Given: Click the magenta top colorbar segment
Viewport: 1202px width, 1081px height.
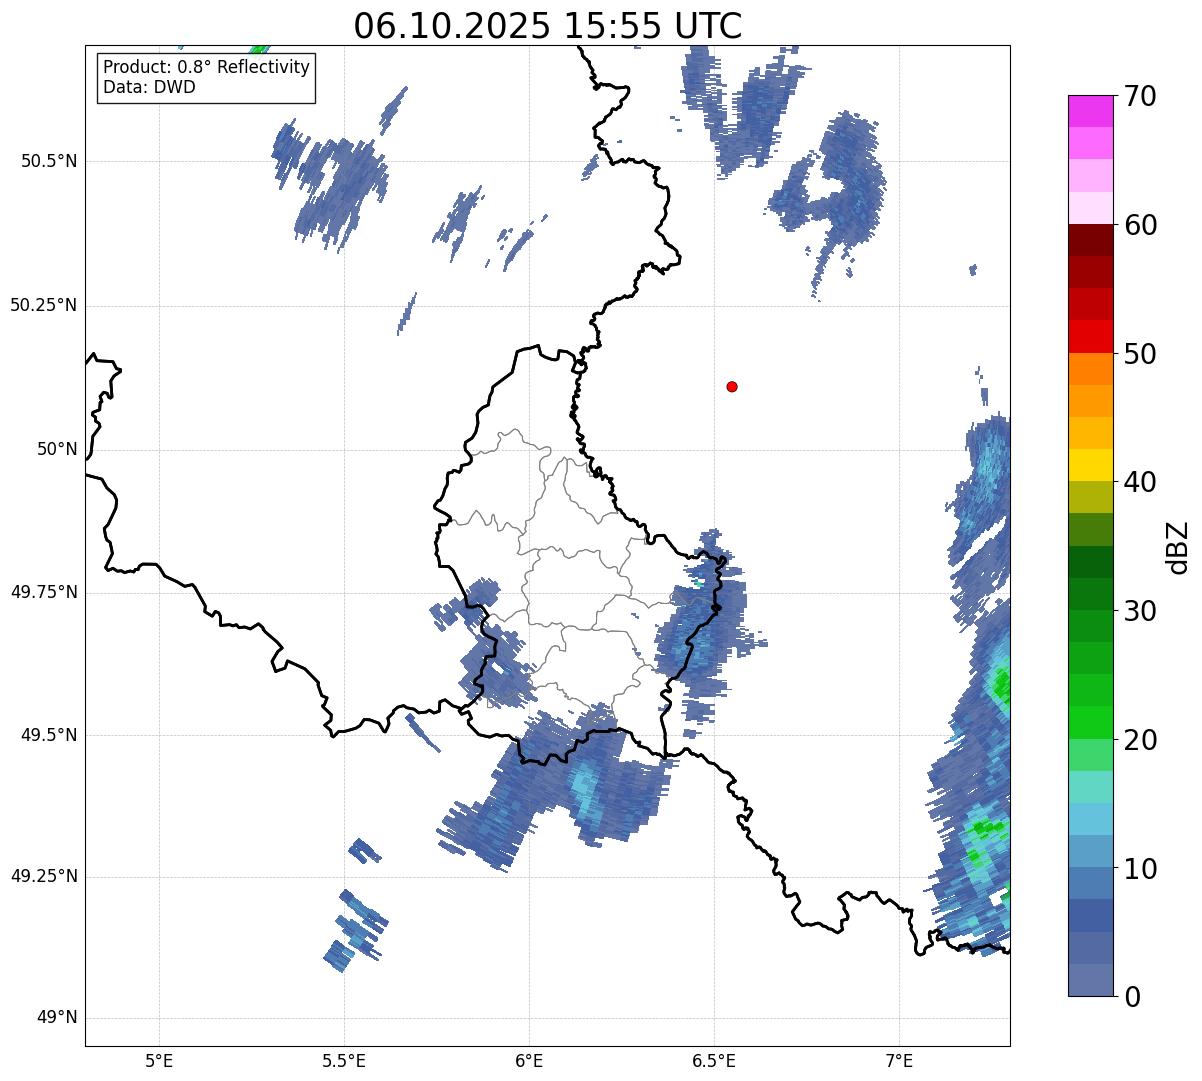Looking at the screenshot, I should tap(1091, 111).
